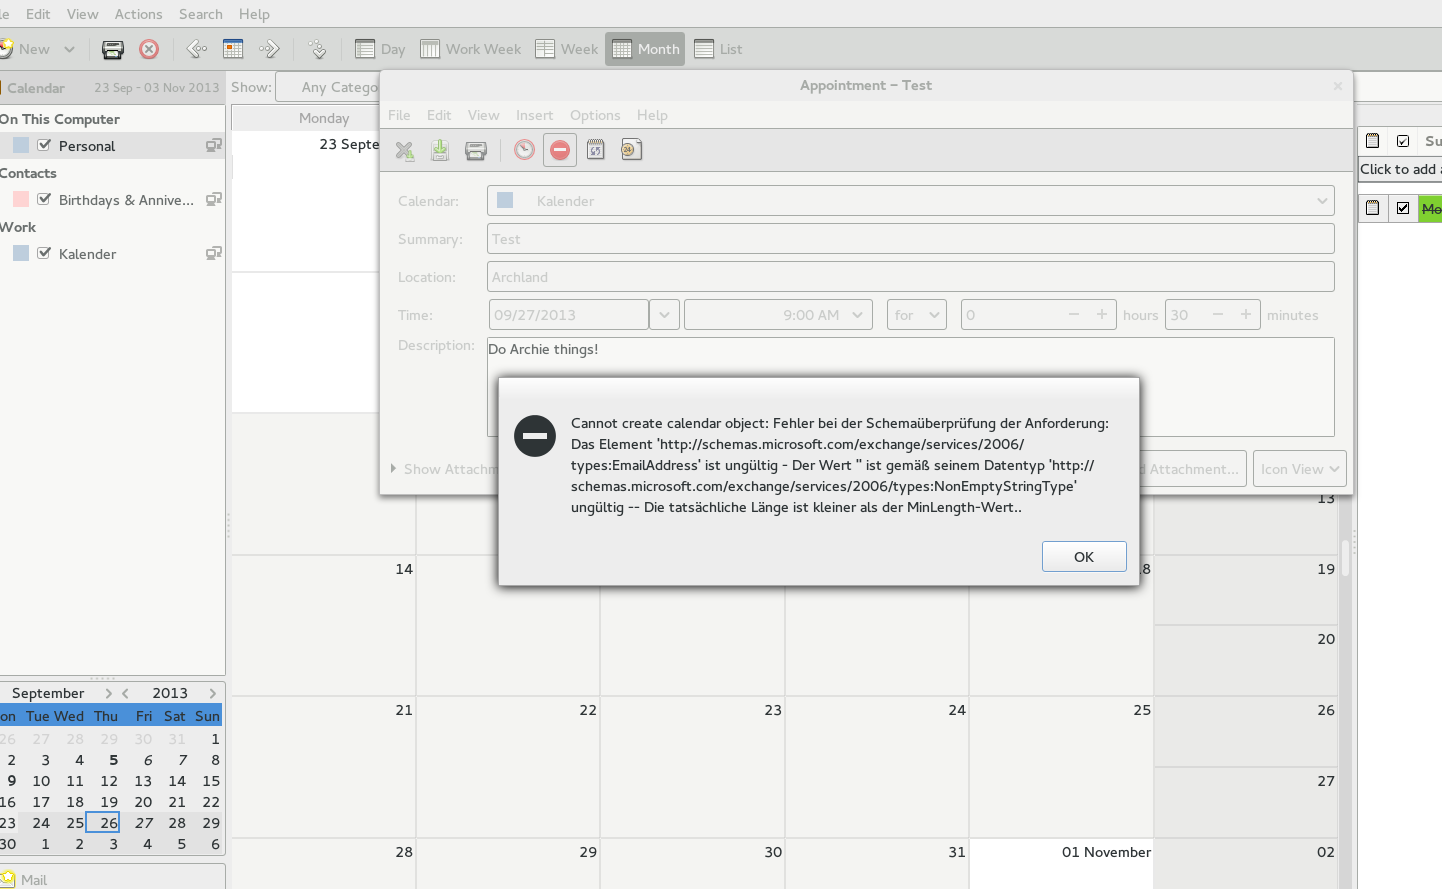The image size is (1442, 889).
Task: Go to the next period with the forward arrow
Action: tap(269, 49)
